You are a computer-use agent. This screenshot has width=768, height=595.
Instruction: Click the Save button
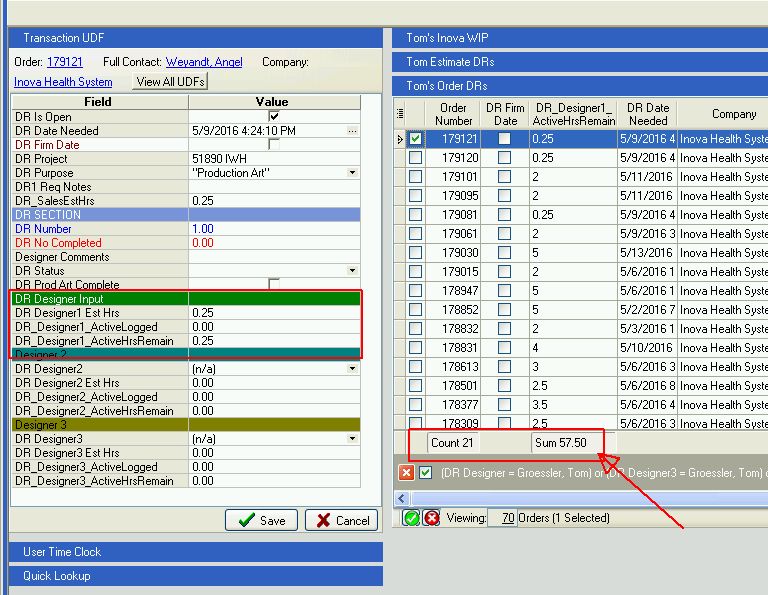point(261,520)
